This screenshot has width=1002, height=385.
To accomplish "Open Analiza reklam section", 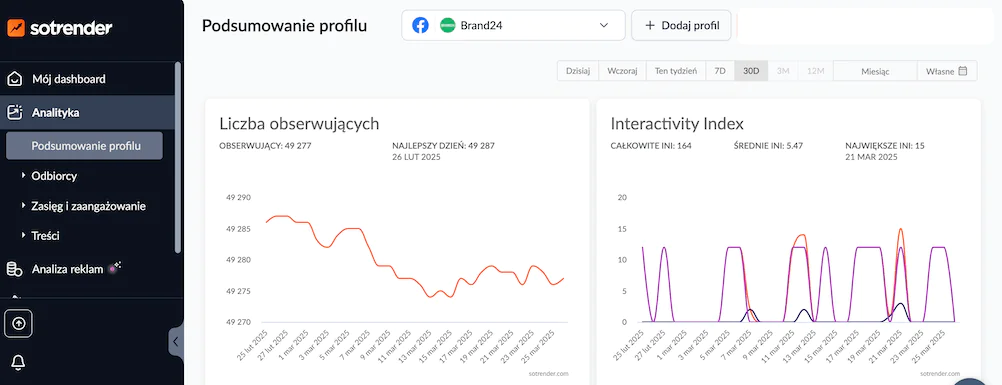I will 67,269.
